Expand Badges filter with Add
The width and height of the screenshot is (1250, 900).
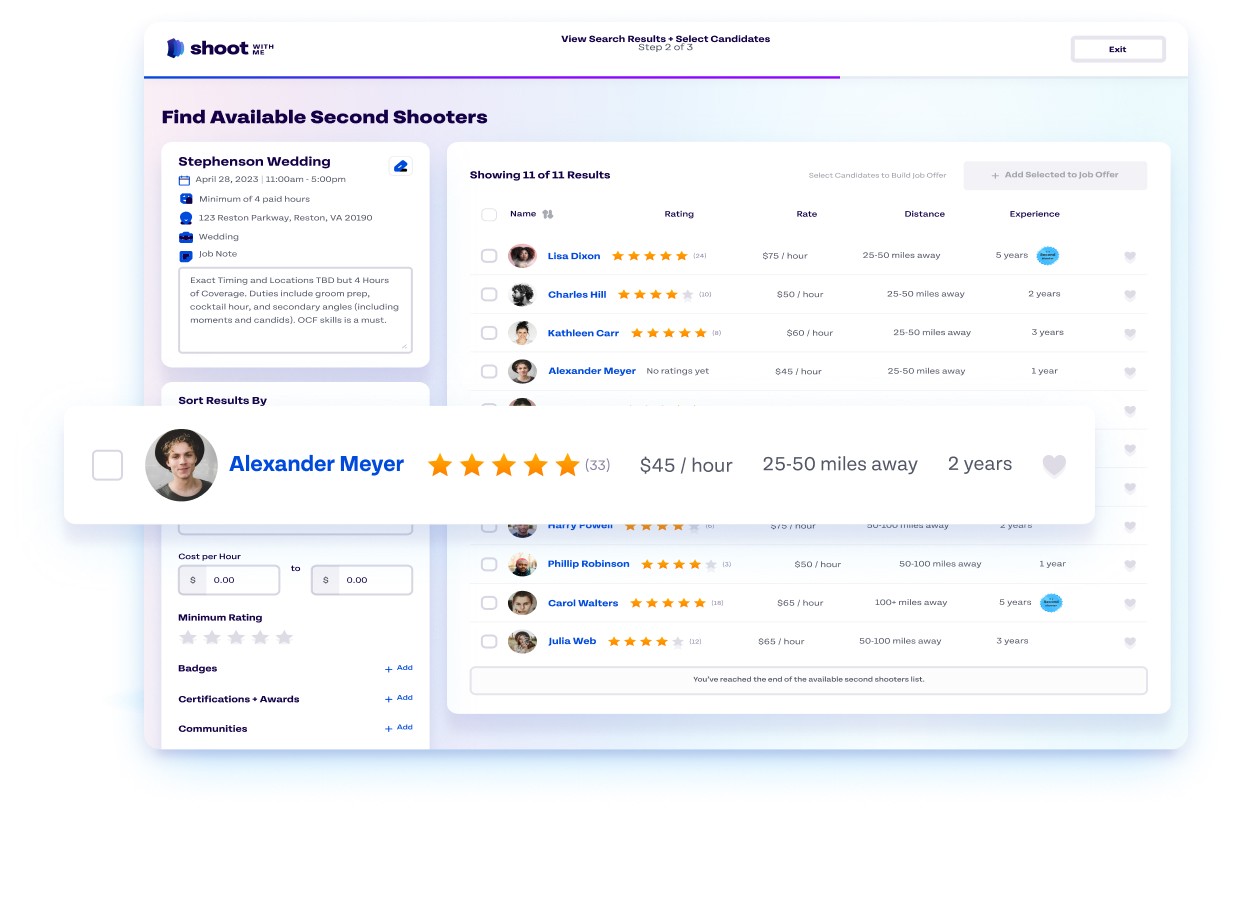click(398, 668)
